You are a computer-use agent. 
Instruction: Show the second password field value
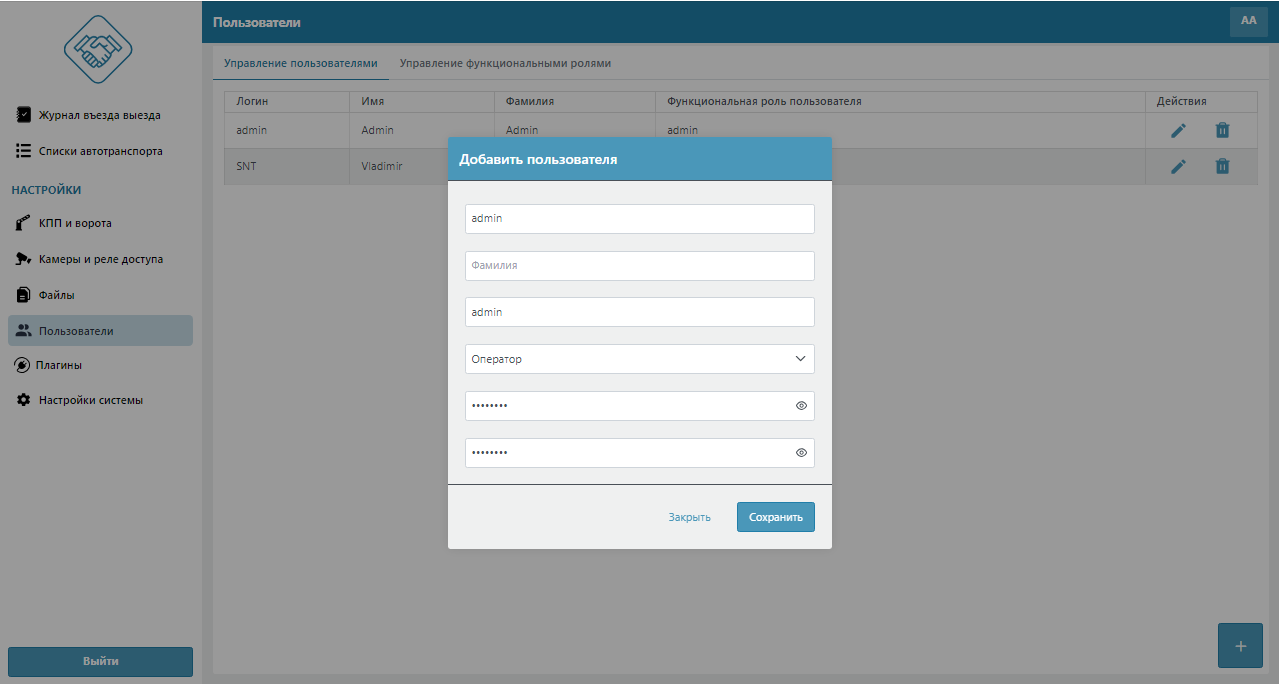pyautogui.click(x=801, y=453)
